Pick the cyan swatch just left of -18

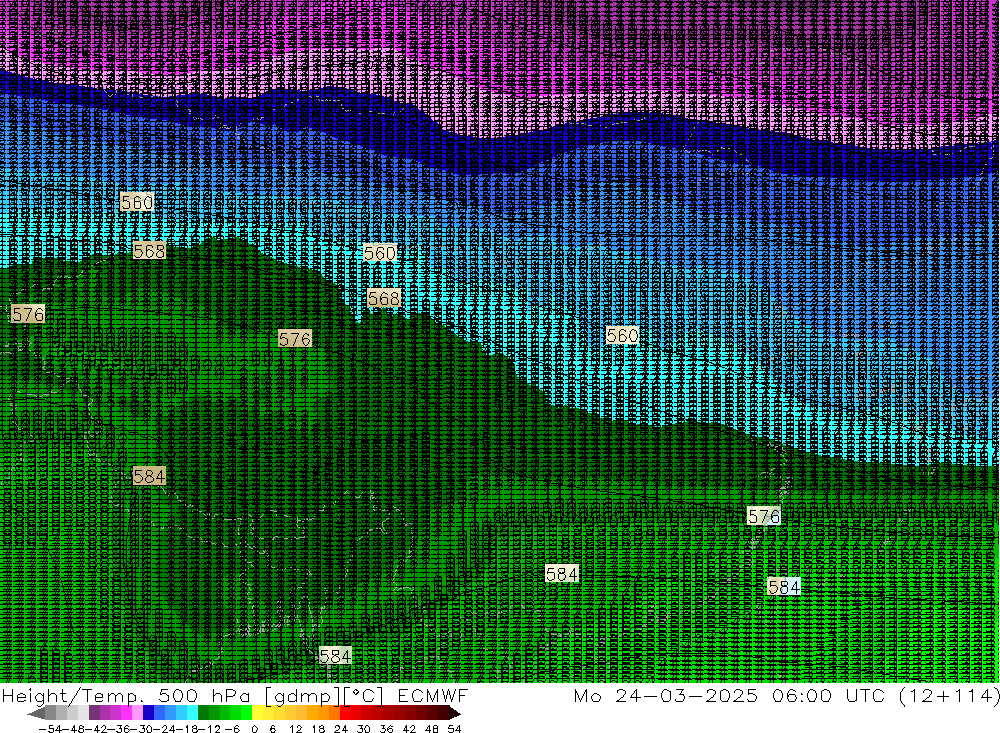(x=192, y=713)
